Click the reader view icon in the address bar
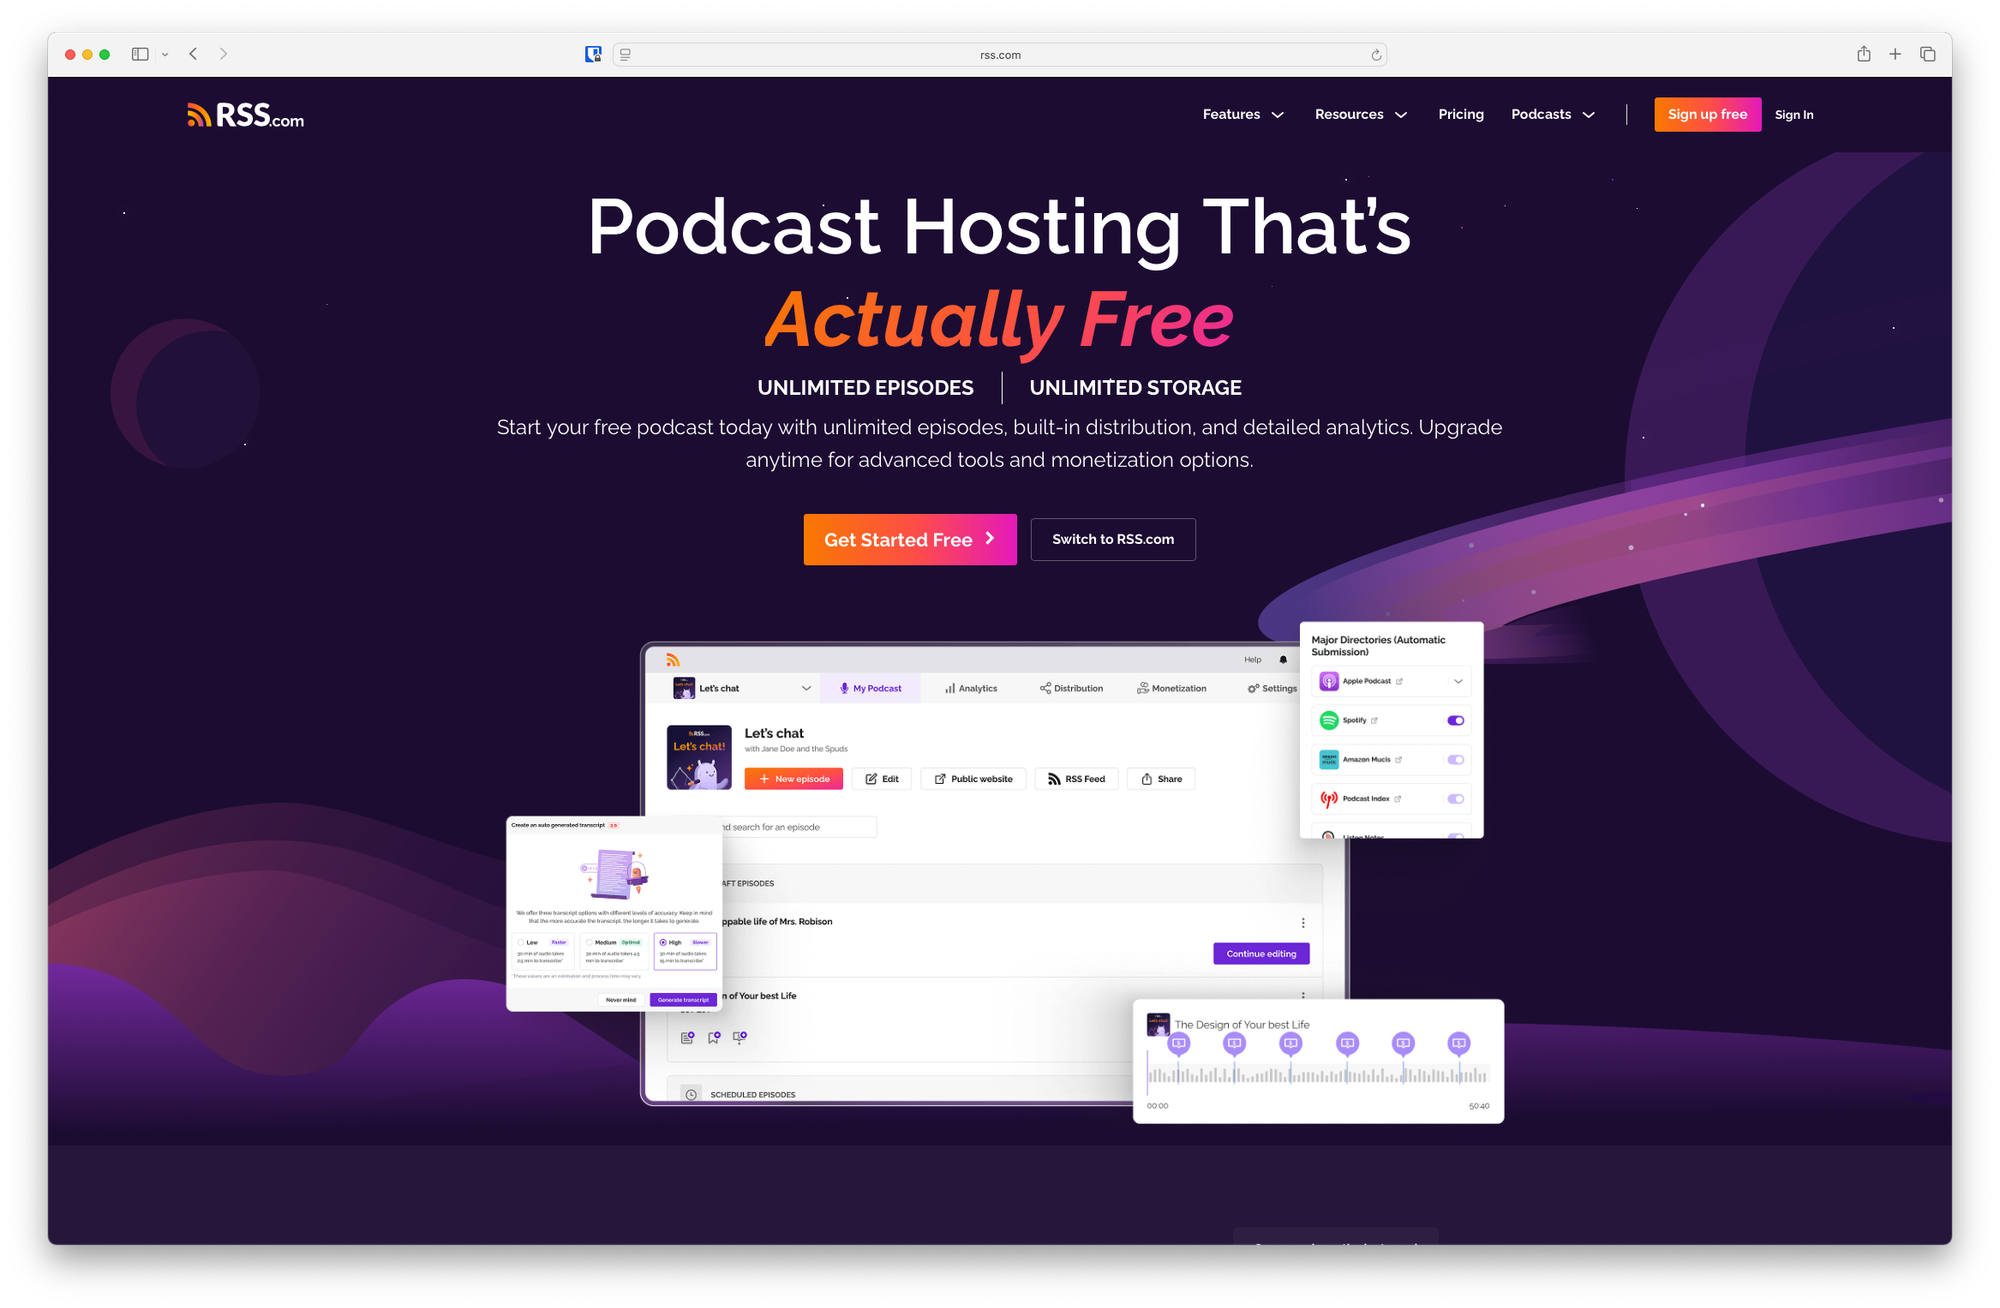This screenshot has height=1308, width=2000. (625, 55)
